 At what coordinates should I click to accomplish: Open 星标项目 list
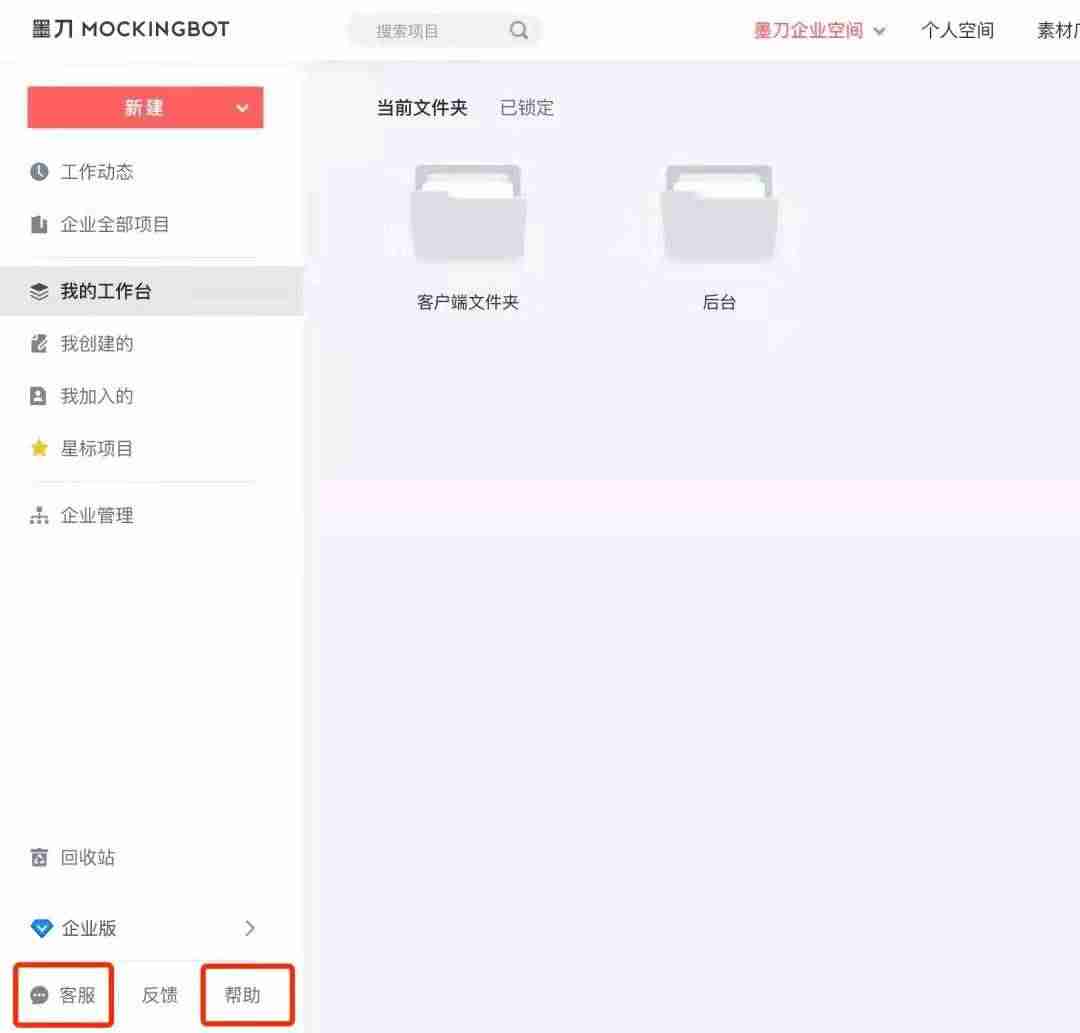(97, 448)
